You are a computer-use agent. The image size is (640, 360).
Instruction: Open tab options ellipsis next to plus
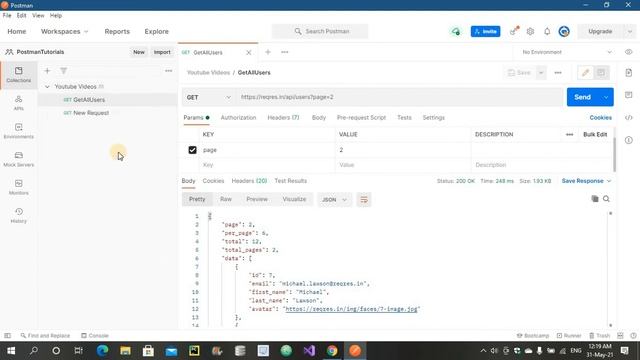[x=284, y=52]
